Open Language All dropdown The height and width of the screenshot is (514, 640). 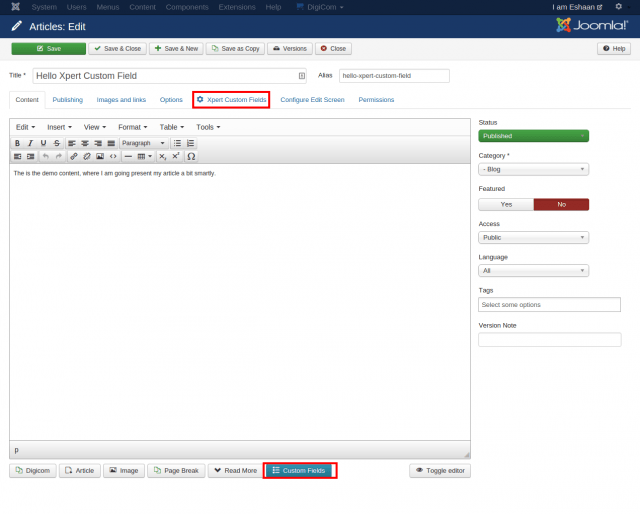533,271
